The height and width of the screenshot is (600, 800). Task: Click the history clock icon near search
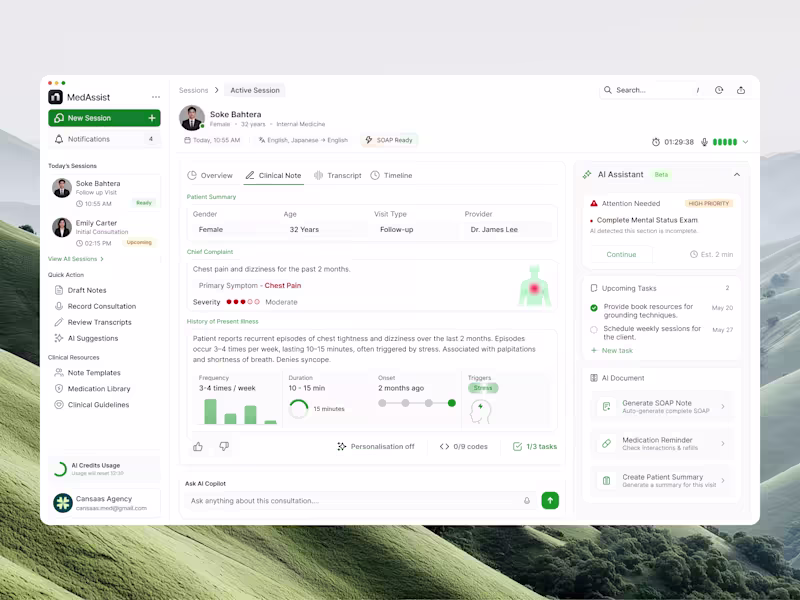[719, 90]
